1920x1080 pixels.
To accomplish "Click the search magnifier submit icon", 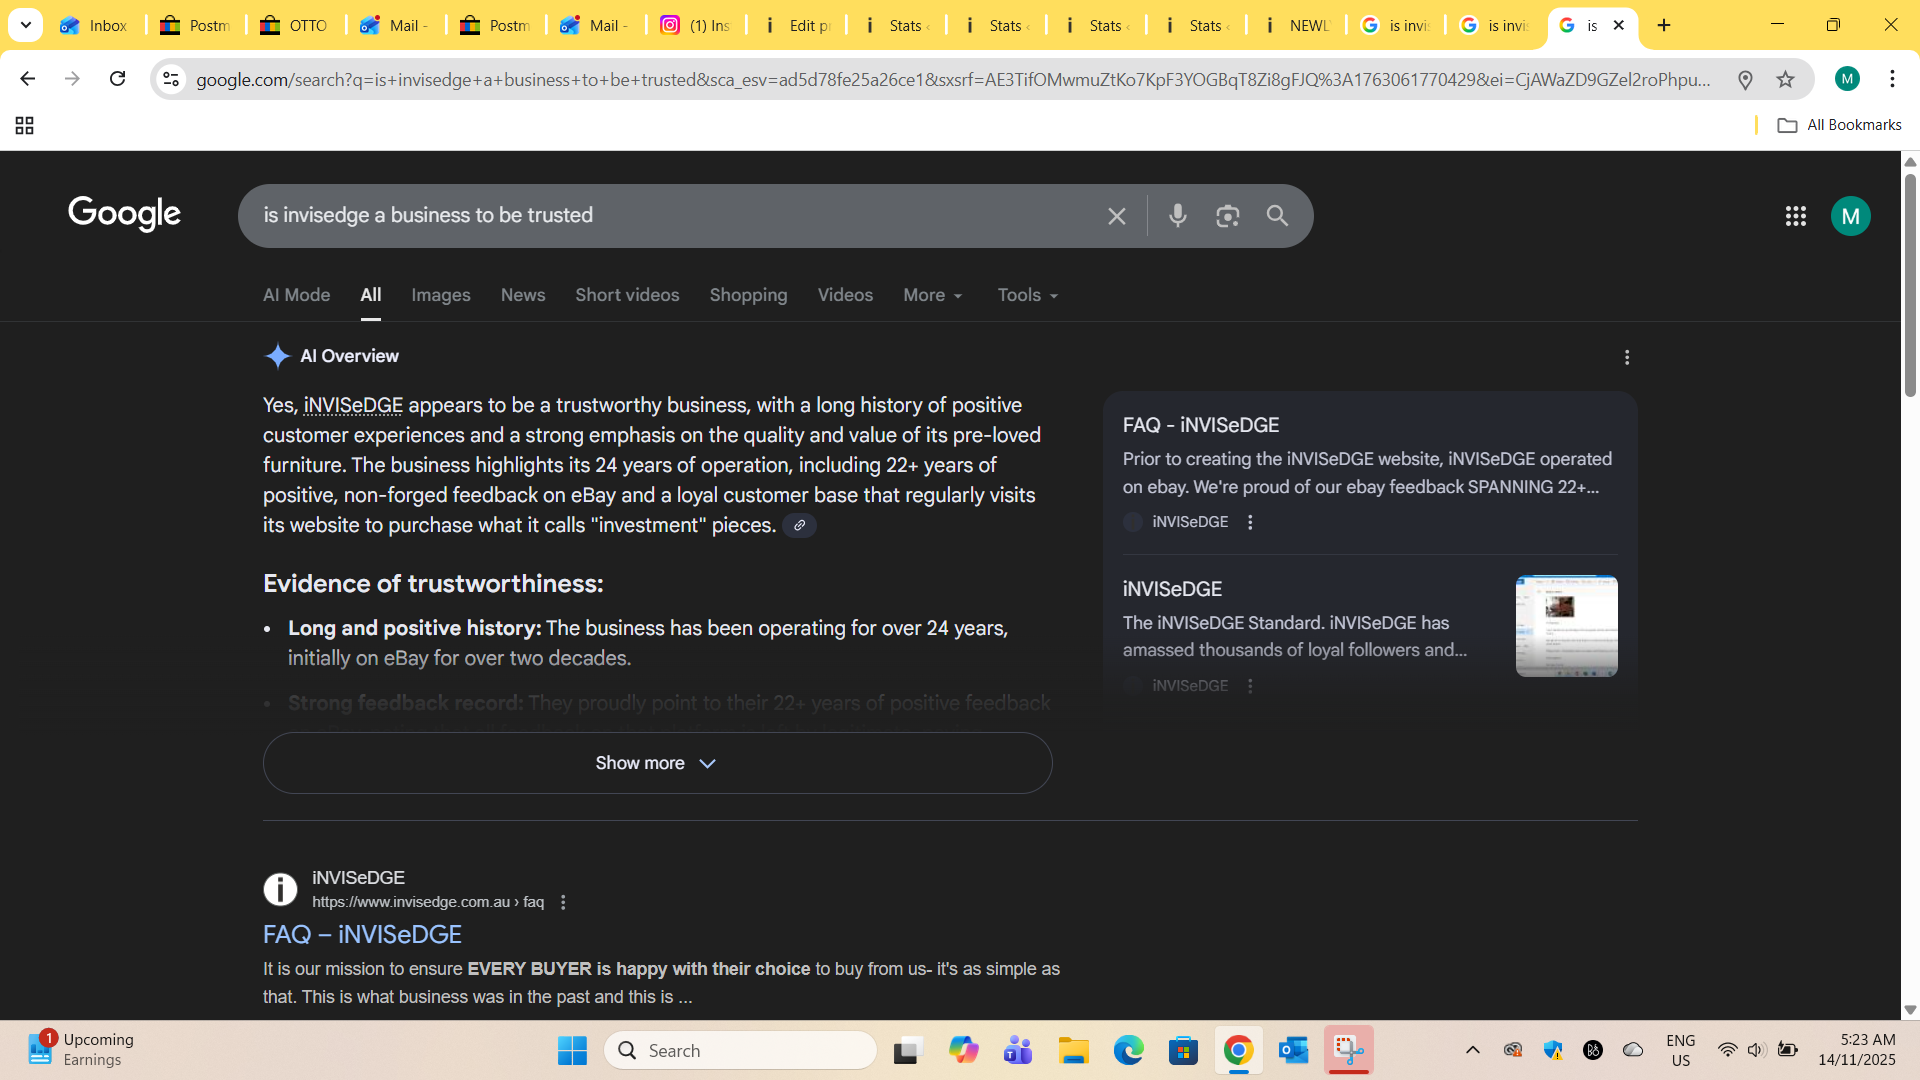I will pyautogui.click(x=1277, y=216).
